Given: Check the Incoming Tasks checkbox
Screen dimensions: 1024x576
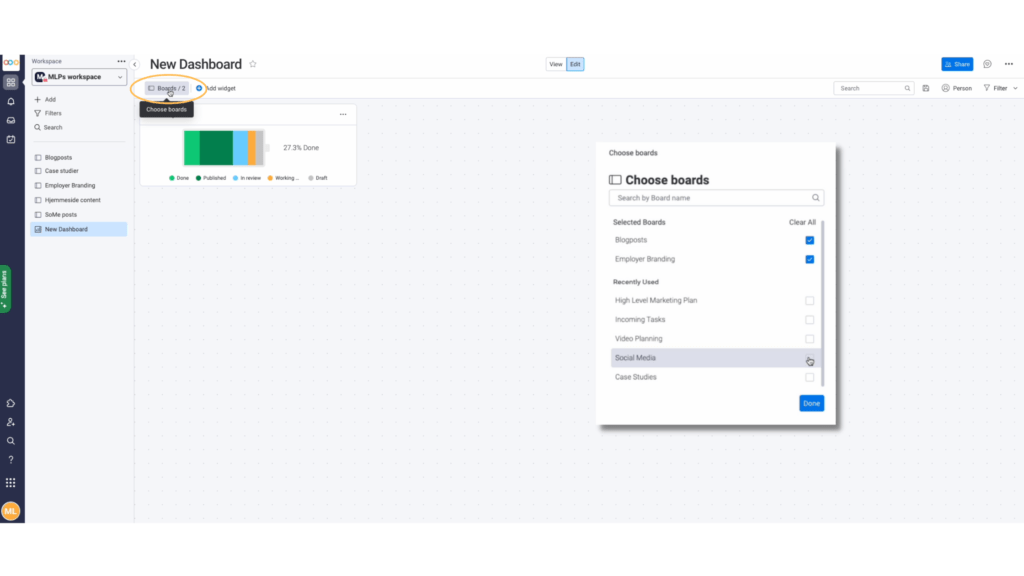Looking at the screenshot, I should (x=809, y=320).
